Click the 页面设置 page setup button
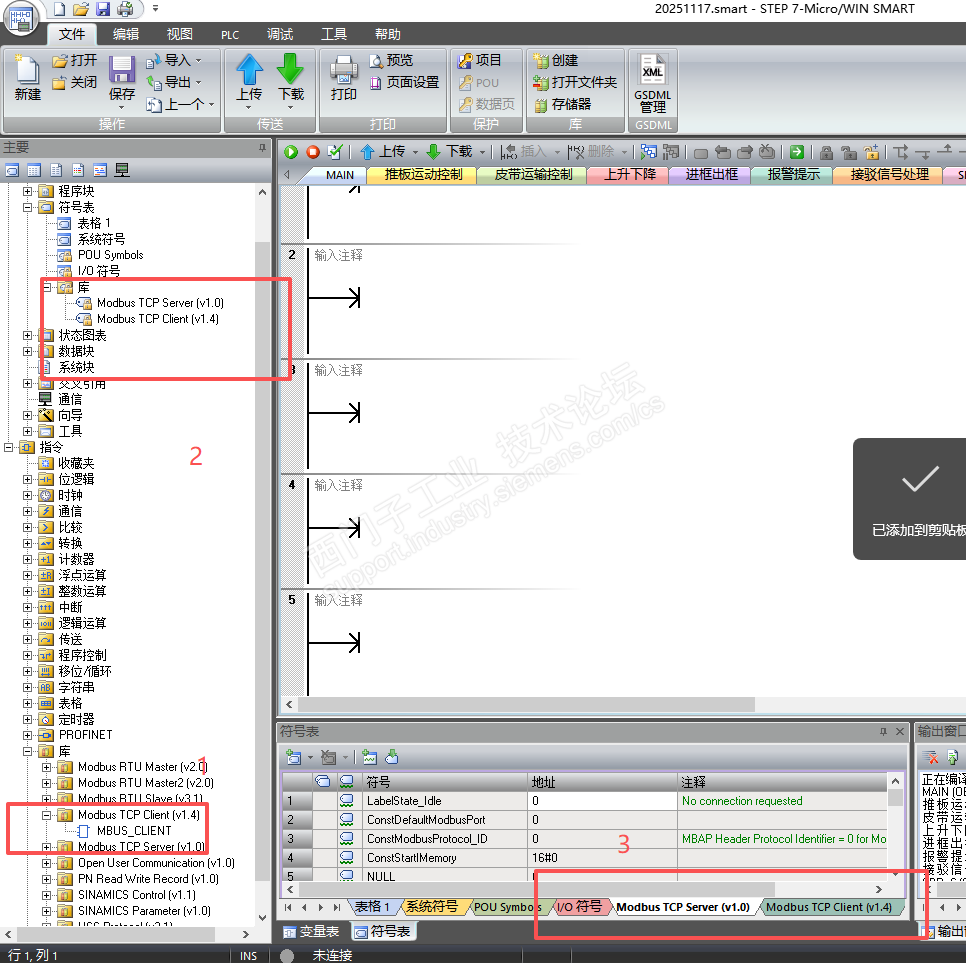The height and width of the screenshot is (963, 966). 404,83
